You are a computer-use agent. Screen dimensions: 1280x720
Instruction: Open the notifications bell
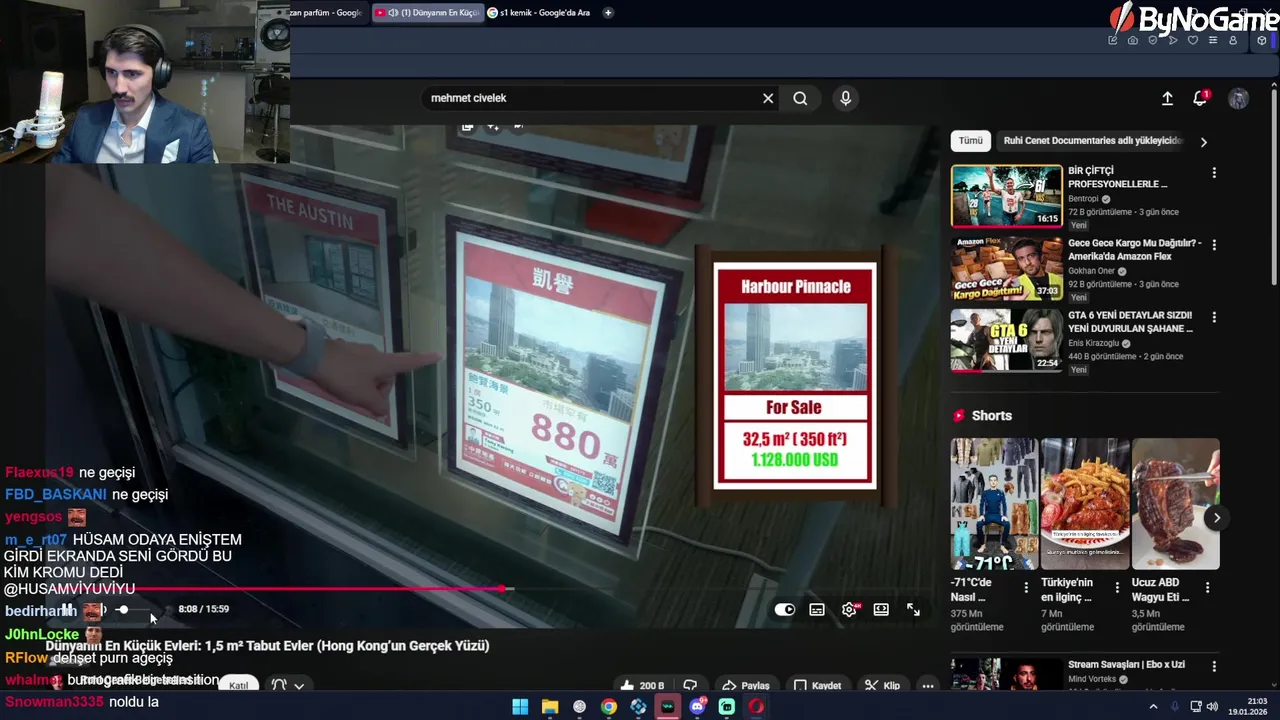(x=1200, y=98)
